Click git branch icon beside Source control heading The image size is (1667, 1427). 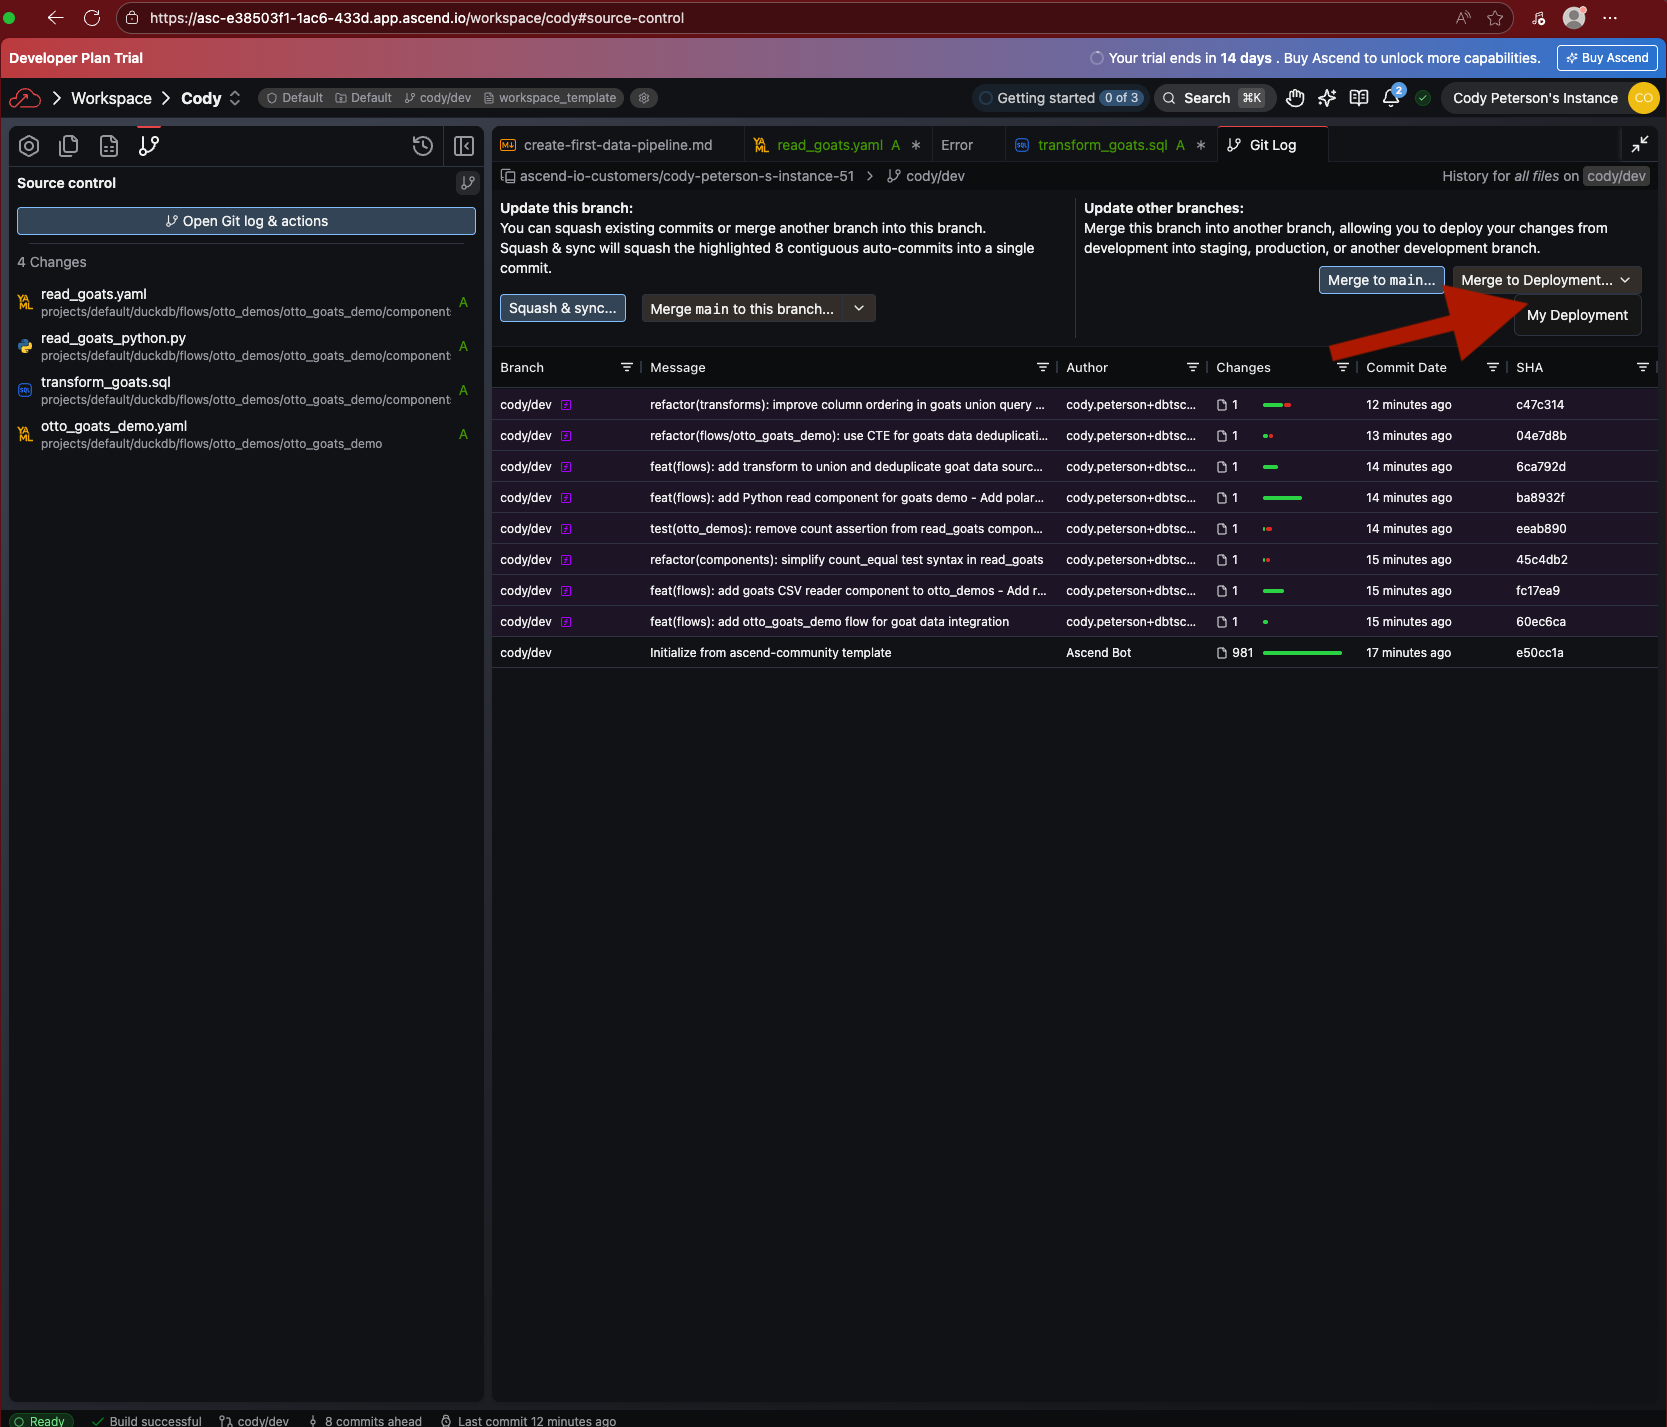pyautogui.click(x=467, y=183)
